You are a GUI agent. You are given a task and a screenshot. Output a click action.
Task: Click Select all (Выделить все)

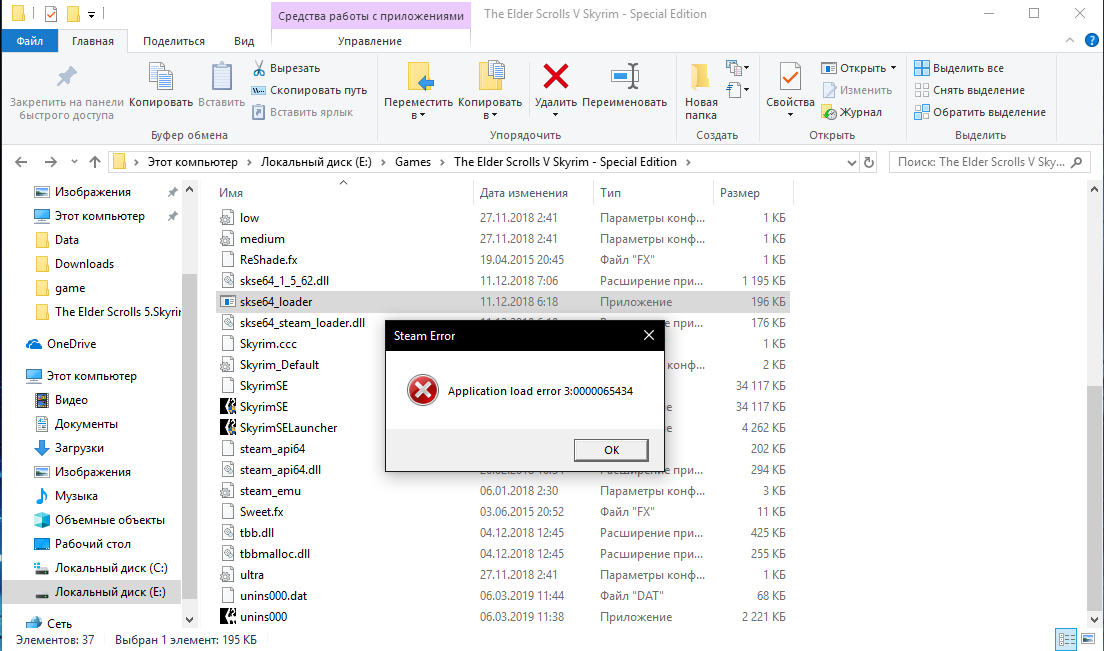point(958,68)
